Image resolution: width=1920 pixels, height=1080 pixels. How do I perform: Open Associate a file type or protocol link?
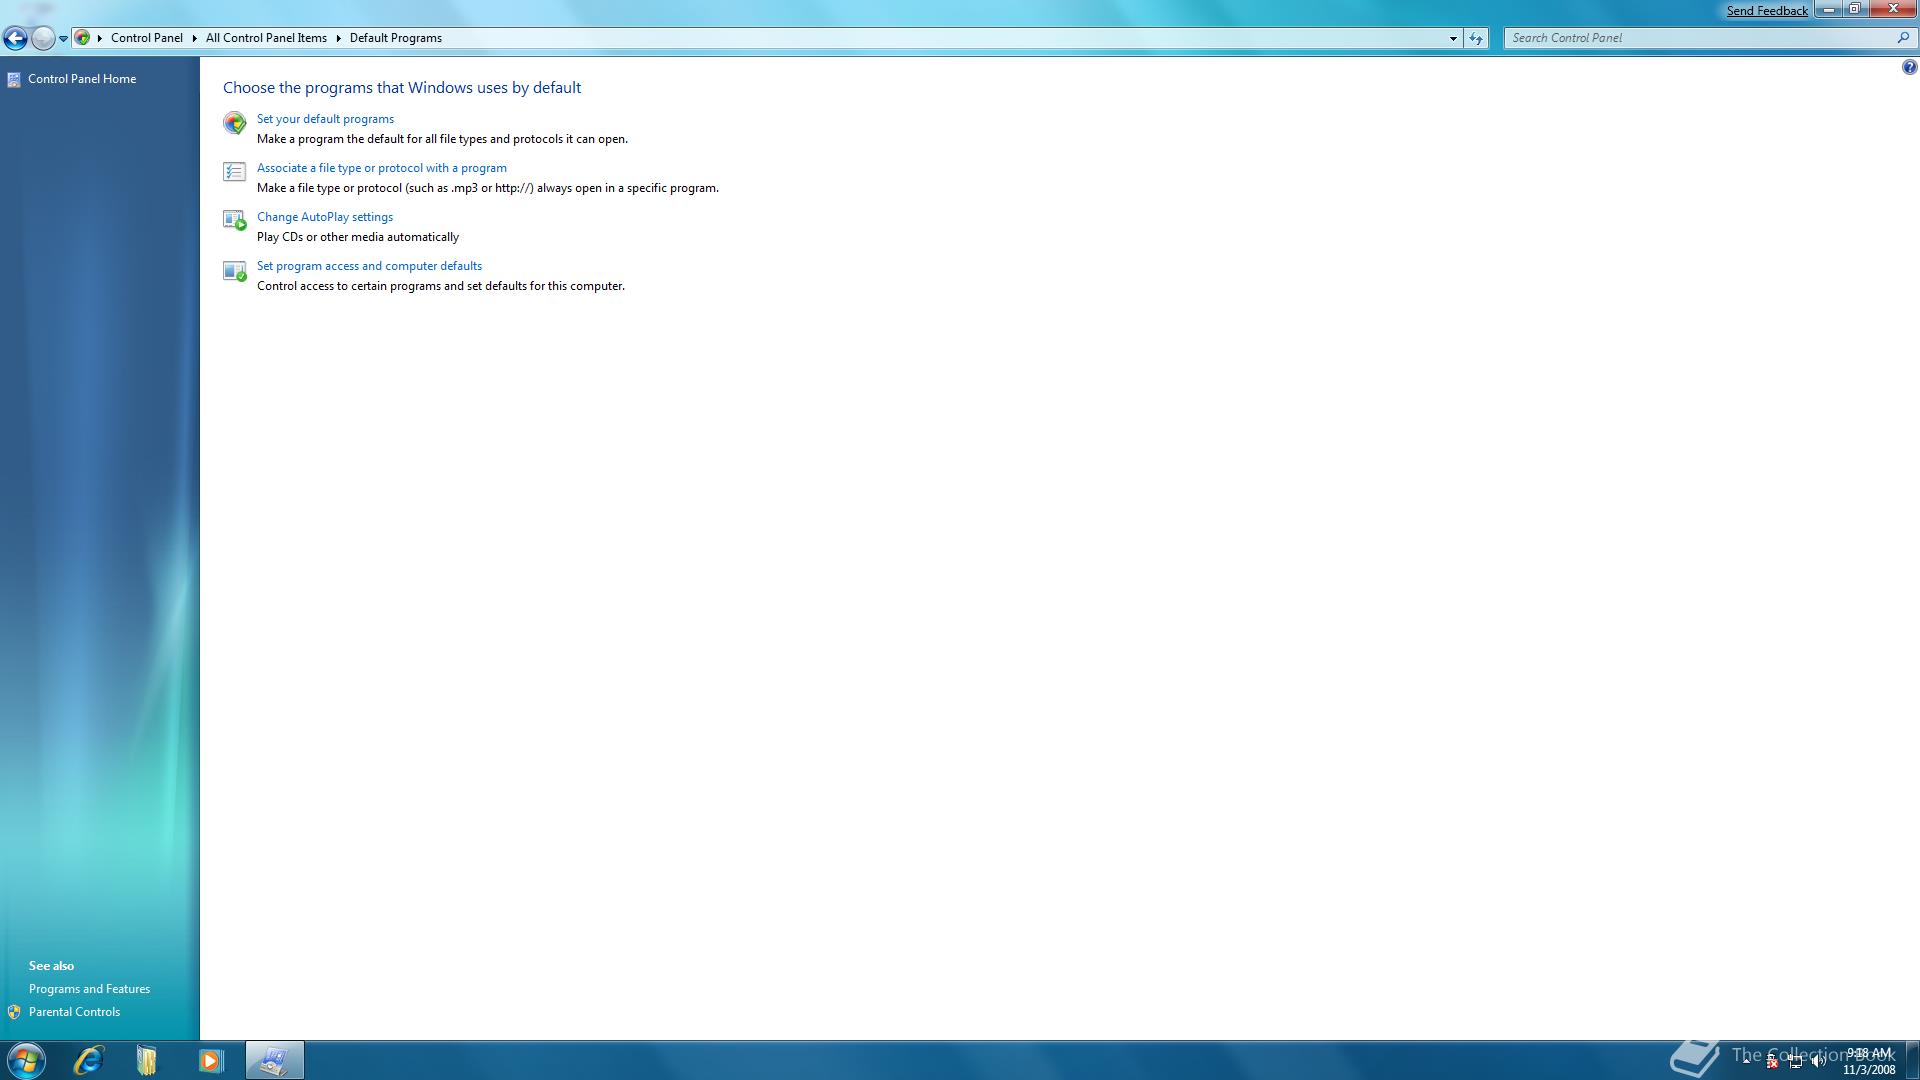382,168
